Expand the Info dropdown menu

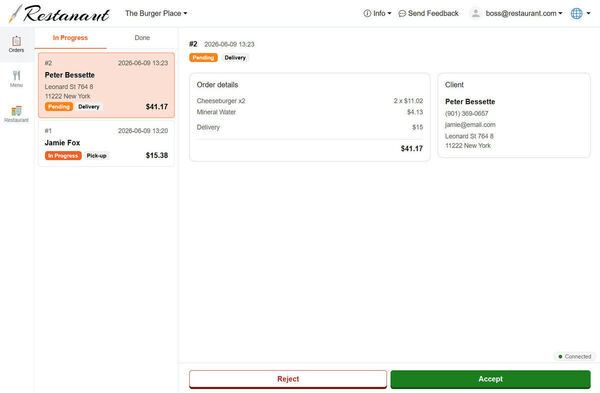pos(377,13)
